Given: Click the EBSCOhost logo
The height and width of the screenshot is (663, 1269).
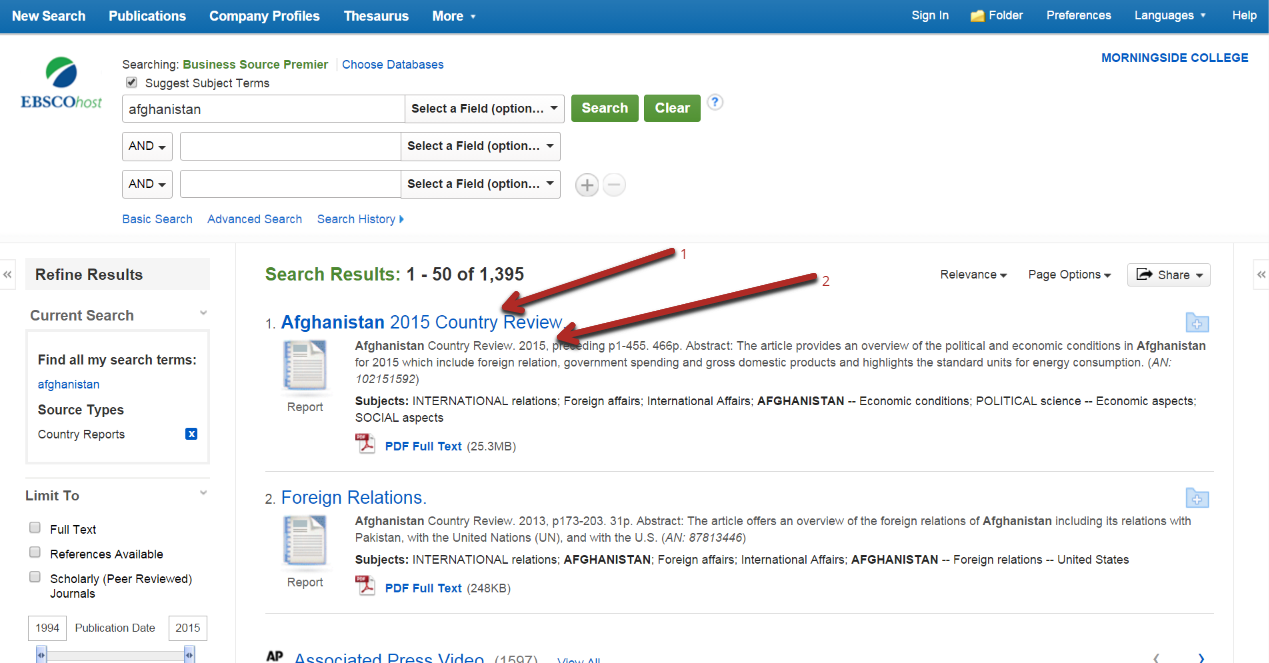Looking at the screenshot, I should (x=61, y=82).
